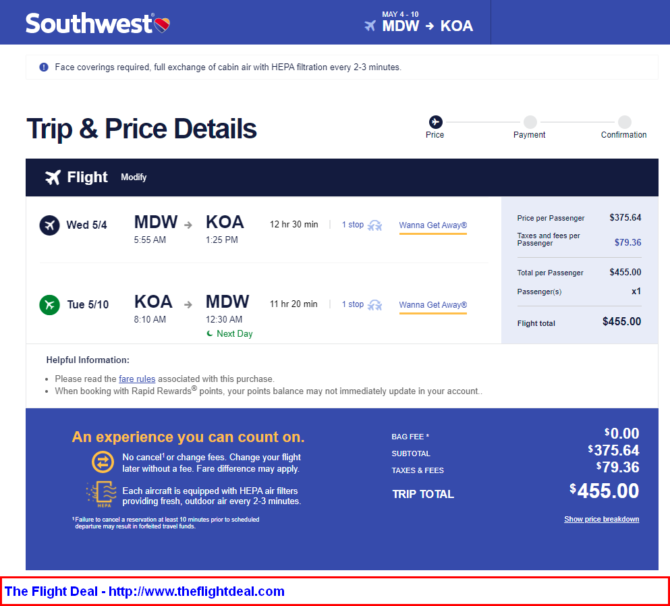
Task: Click the dark departing flight circle icon
Action: pyautogui.click(x=50, y=225)
